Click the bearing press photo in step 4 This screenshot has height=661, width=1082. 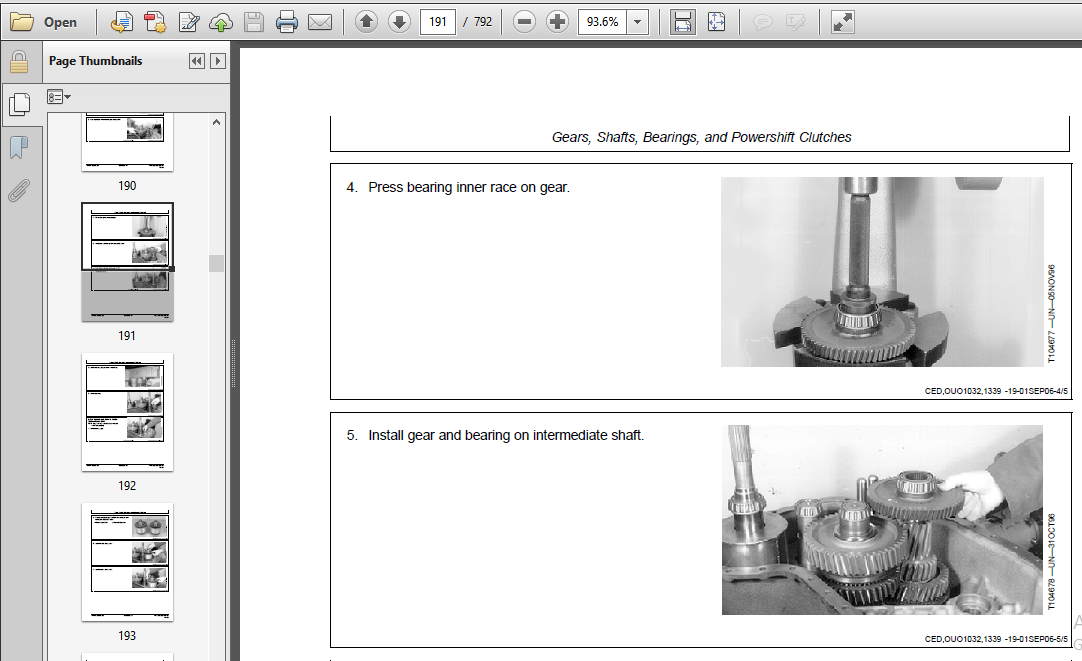pos(882,272)
